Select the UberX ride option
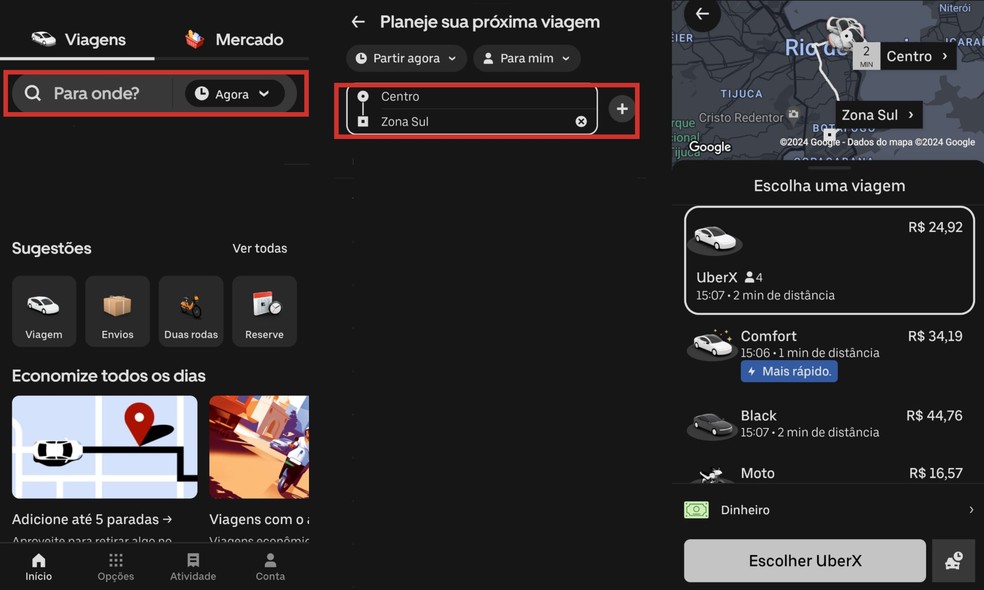The width and height of the screenshot is (984, 590). click(829, 260)
